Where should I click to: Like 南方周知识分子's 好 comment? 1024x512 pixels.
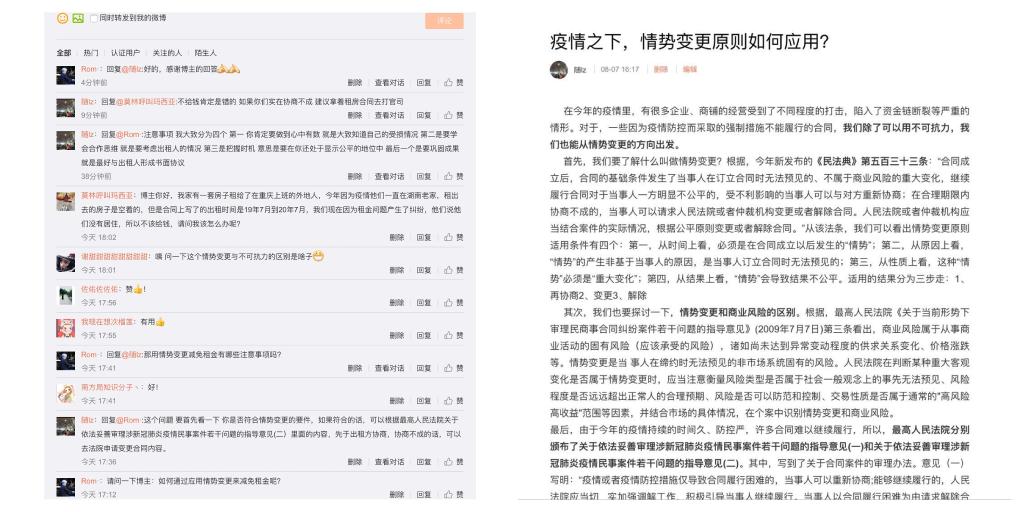pyautogui.click(x=454, y=401)
